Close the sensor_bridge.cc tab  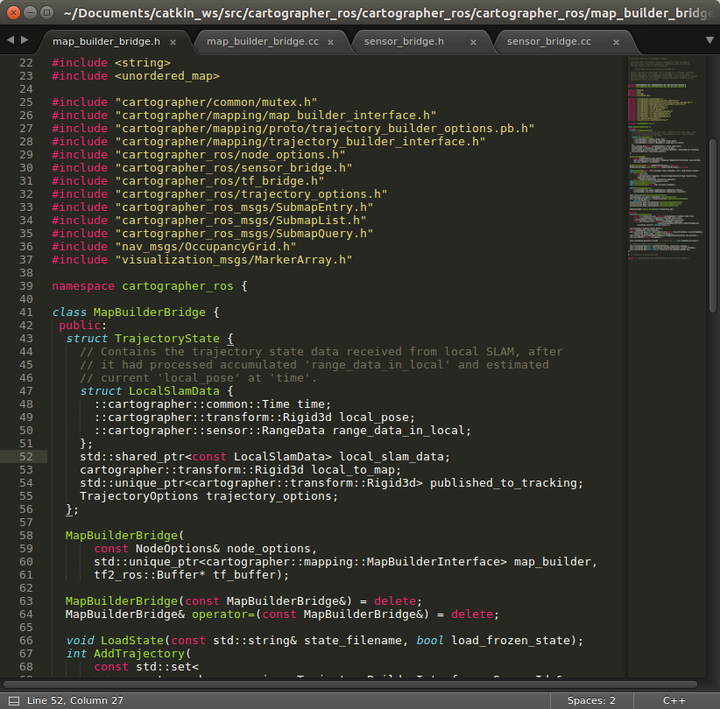[x=616, y=42]
